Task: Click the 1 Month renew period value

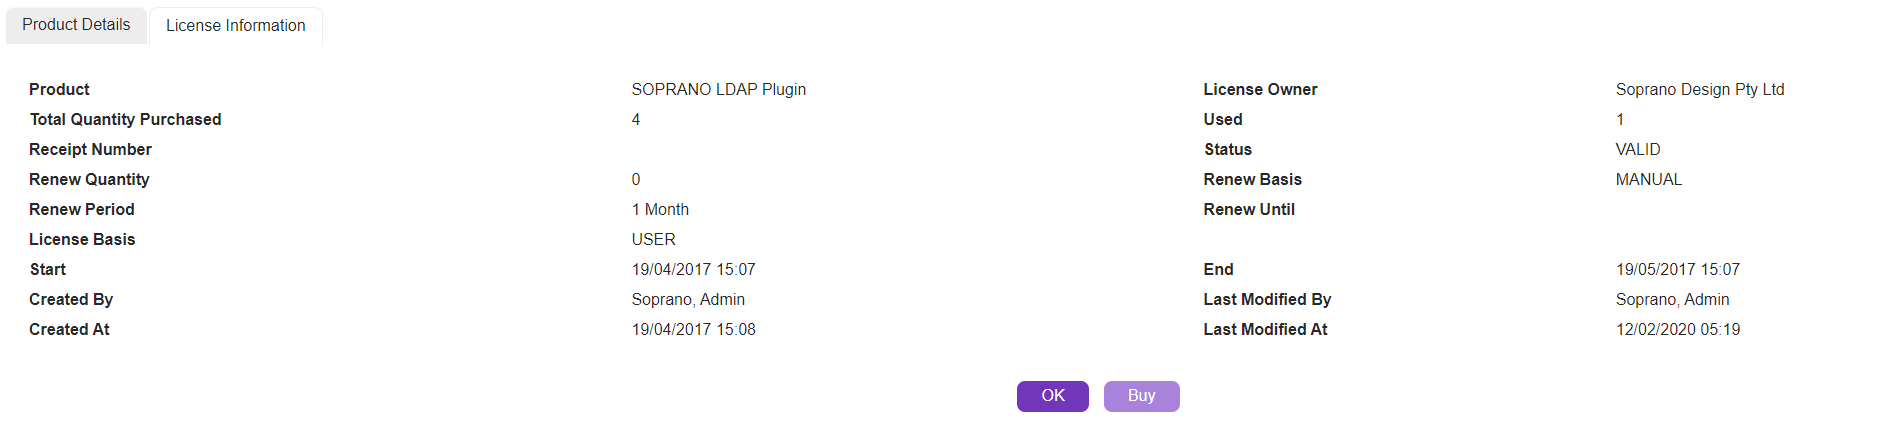Action: pyautogui.click(x=660, y=210)
